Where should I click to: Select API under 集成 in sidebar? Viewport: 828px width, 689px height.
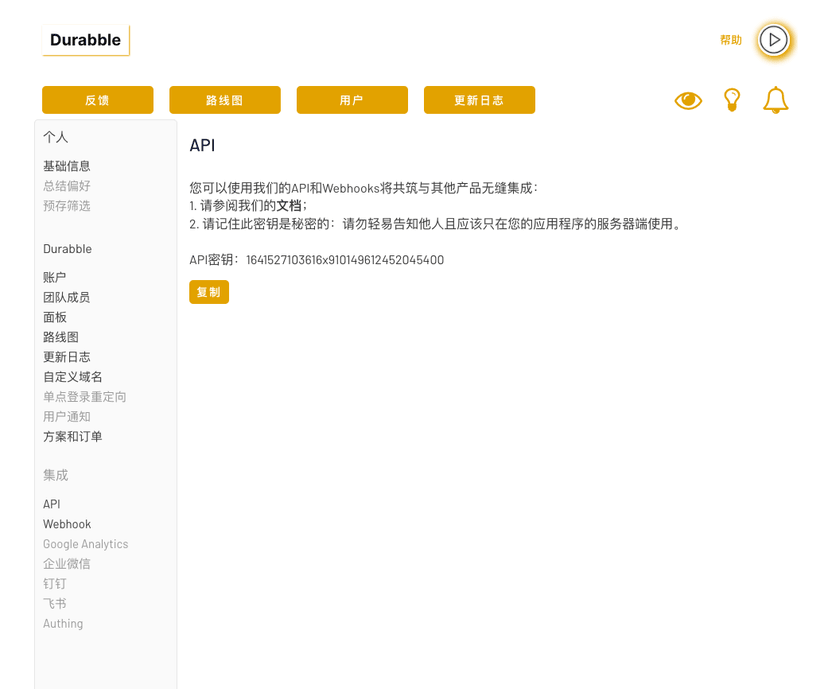52,504
